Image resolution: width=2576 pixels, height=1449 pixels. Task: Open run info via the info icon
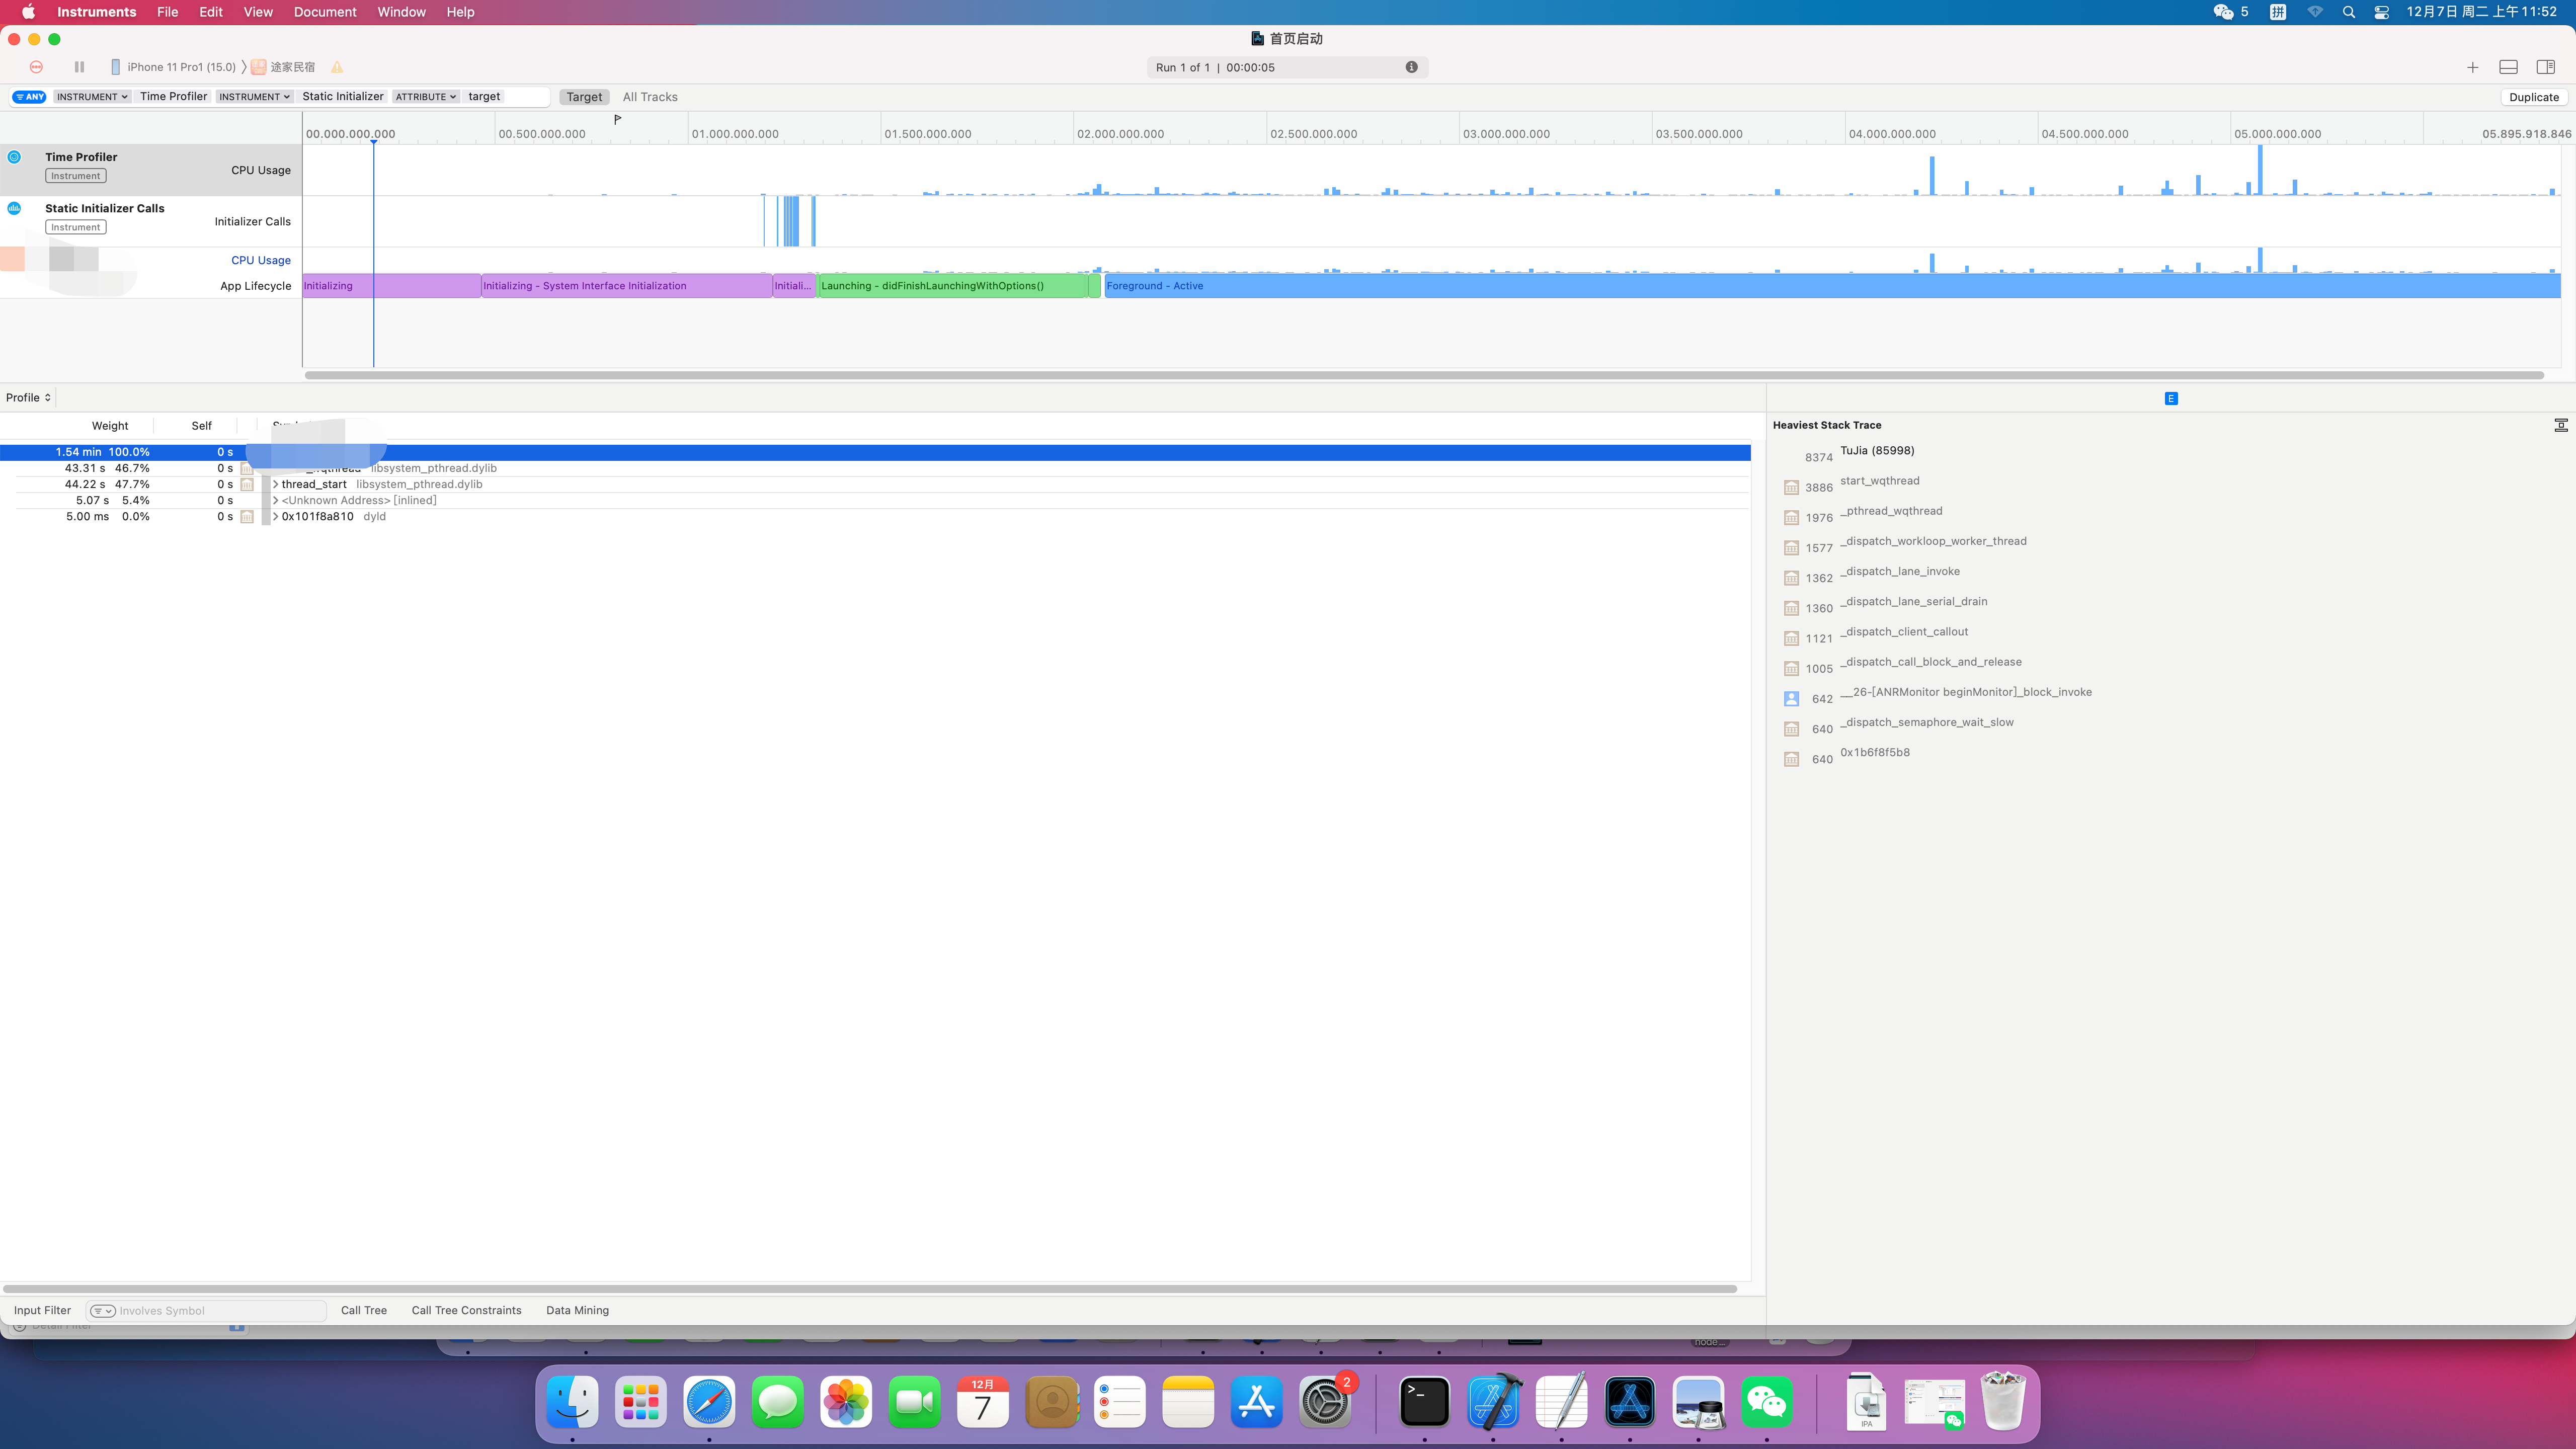coord(1411,67)
